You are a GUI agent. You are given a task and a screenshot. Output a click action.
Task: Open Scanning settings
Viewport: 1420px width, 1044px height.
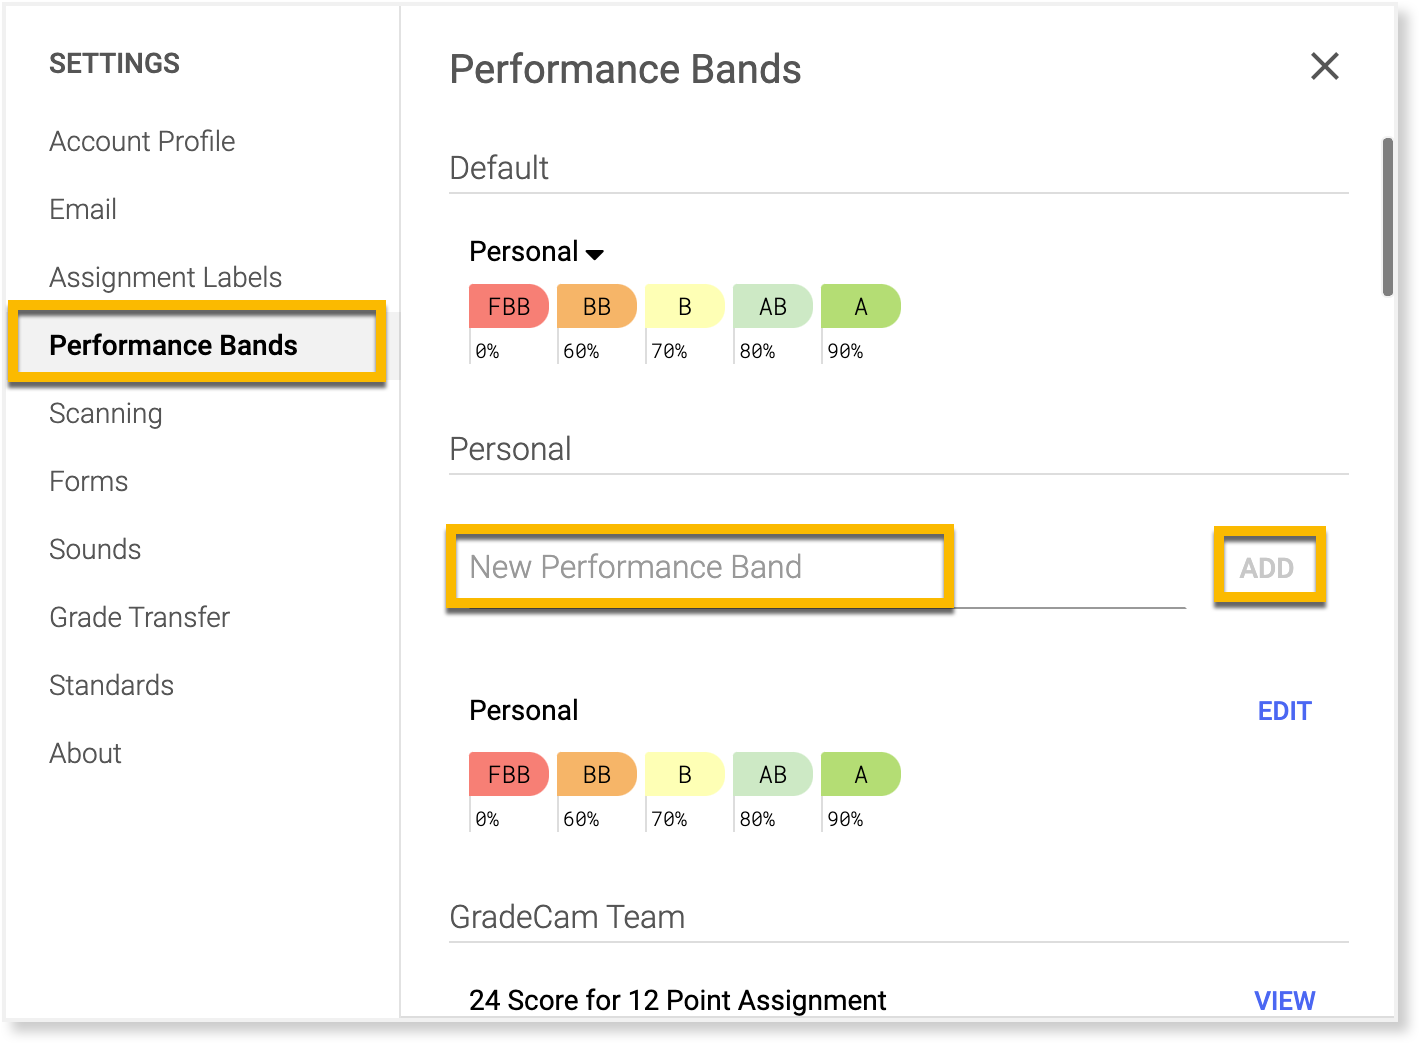(105, 414)
